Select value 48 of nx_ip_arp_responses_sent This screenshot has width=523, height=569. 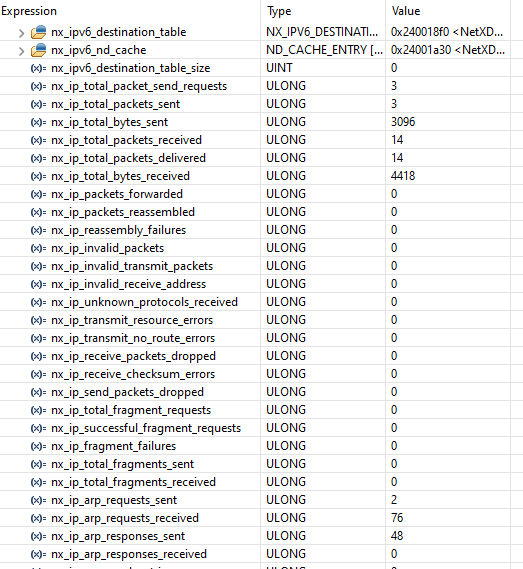pos(397,536)
